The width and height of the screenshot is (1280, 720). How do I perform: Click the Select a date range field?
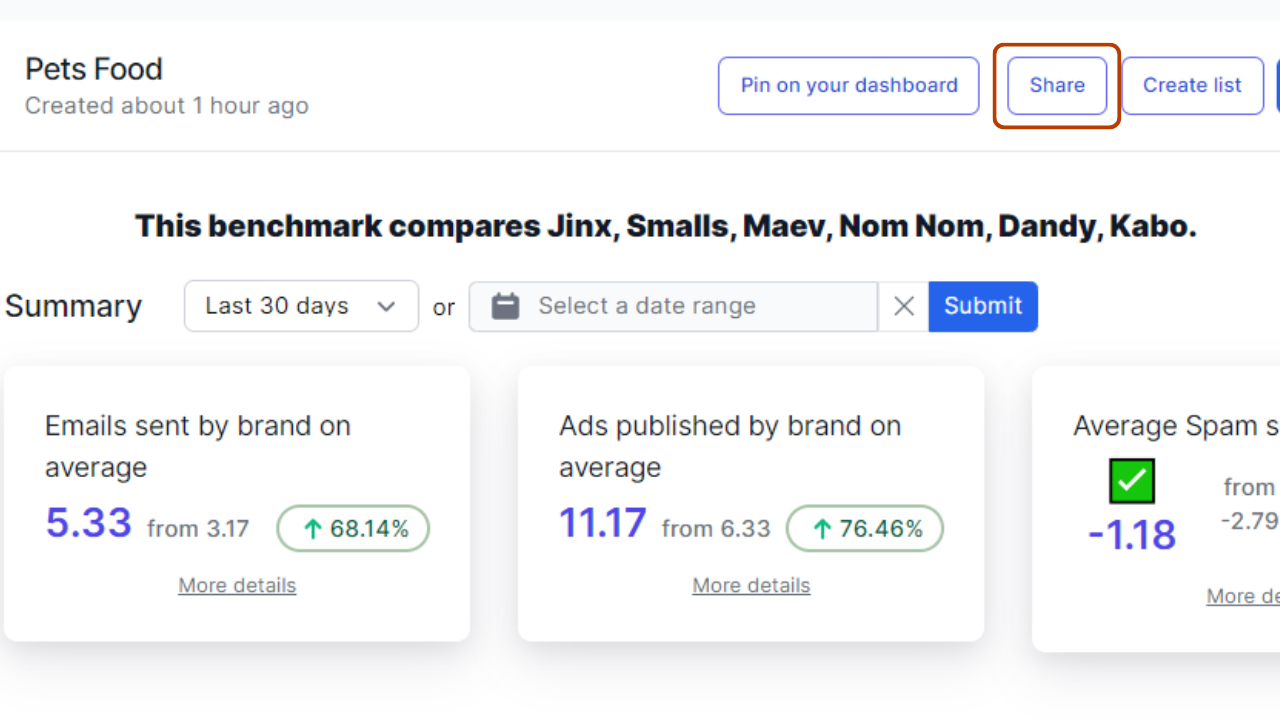click(x=673, y=306)
